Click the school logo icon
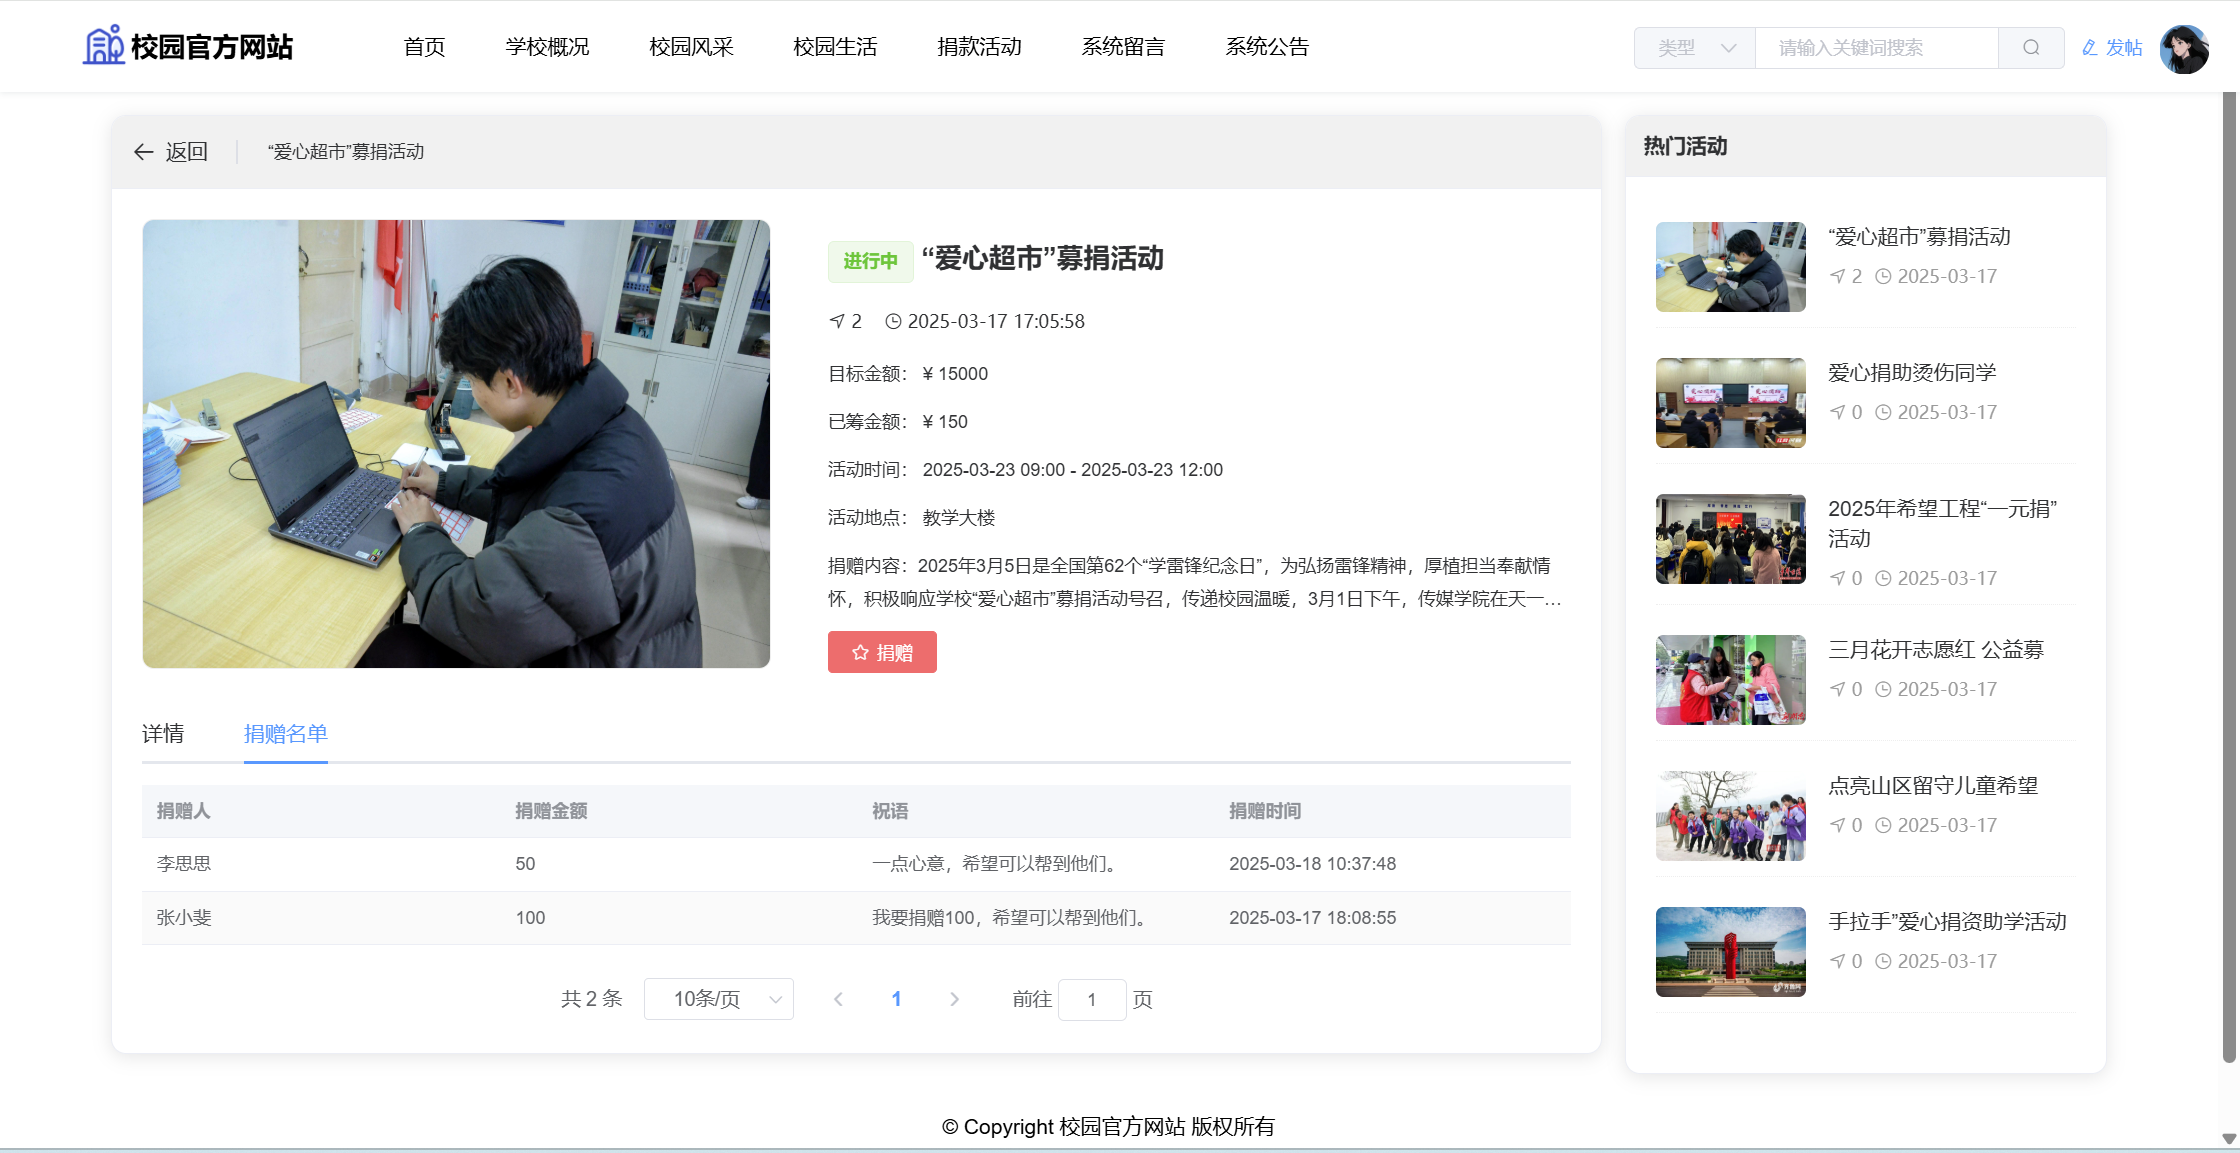 click(103, 46)
